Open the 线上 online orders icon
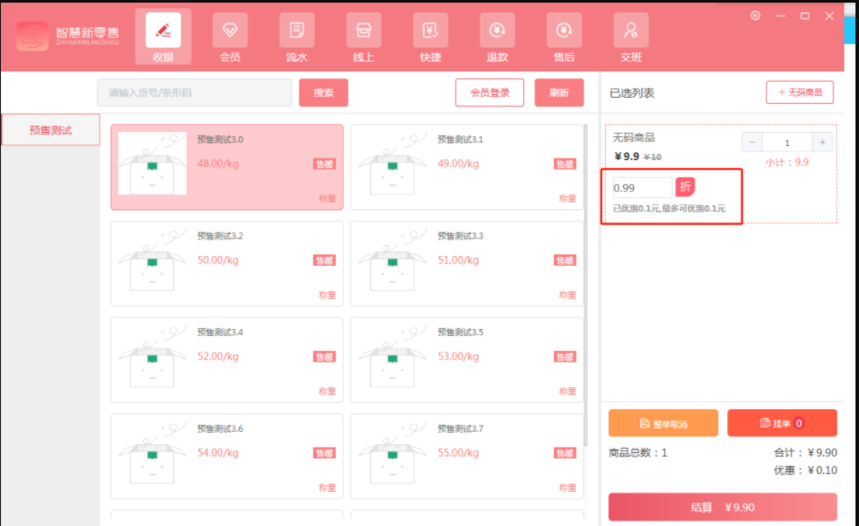Image resolution: width=859 pixels, height=526 pixels. 364,37
